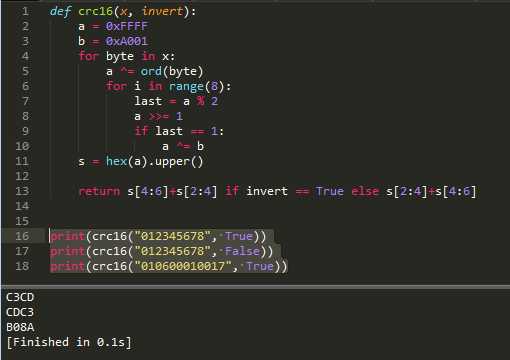Click the shift operator on line 8
Image resolution: width=510 pixels, height=360 pixels.
tap(159, 116)
